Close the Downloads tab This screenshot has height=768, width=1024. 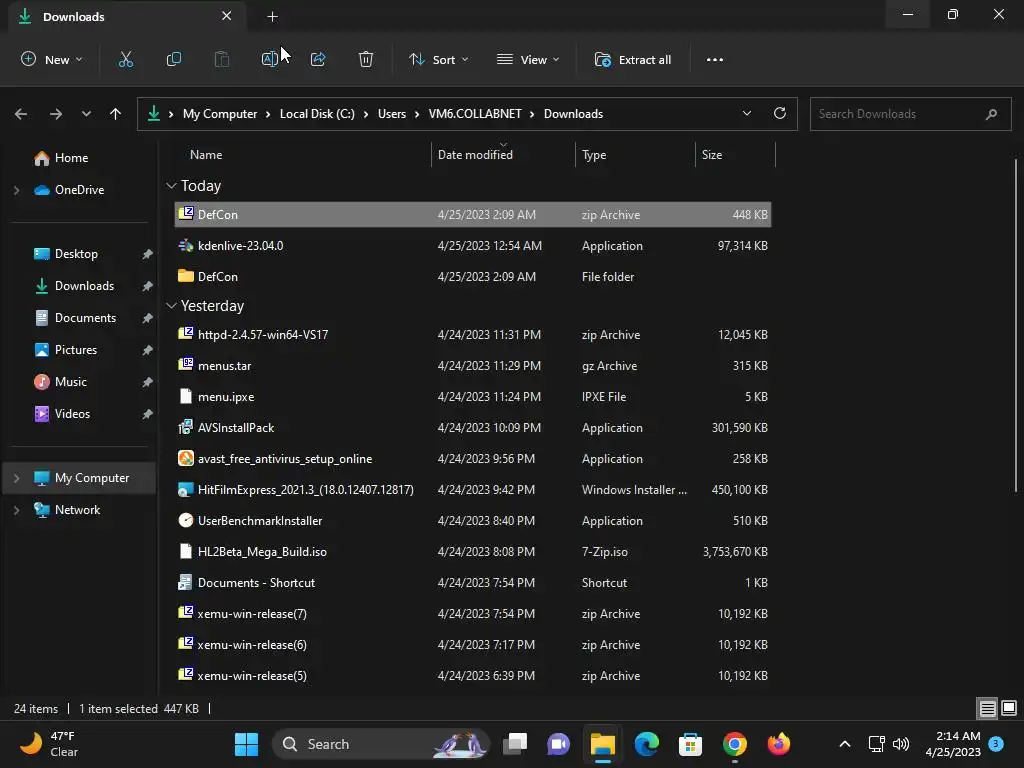(x=227, y=16)
